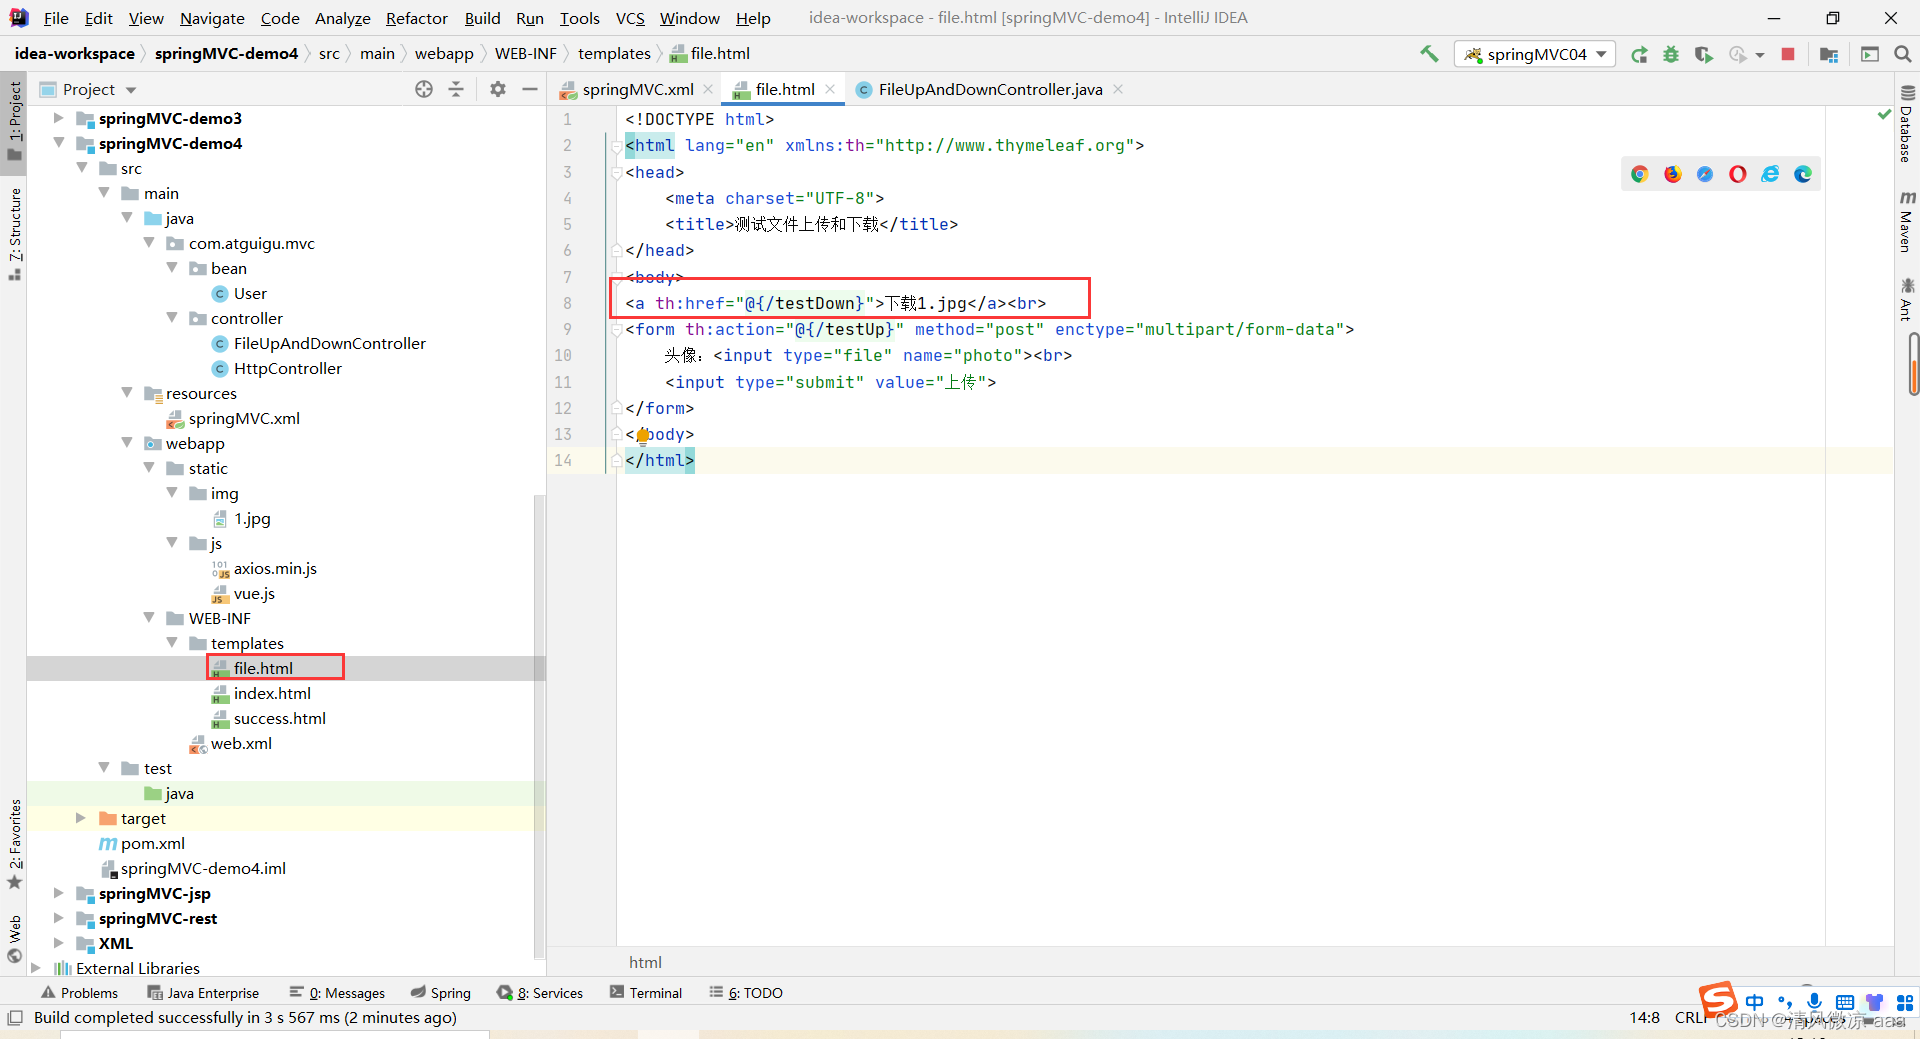1920x1039 pixels.
Task: Click the Build project hammer icon
Action: click(1429, 54)
